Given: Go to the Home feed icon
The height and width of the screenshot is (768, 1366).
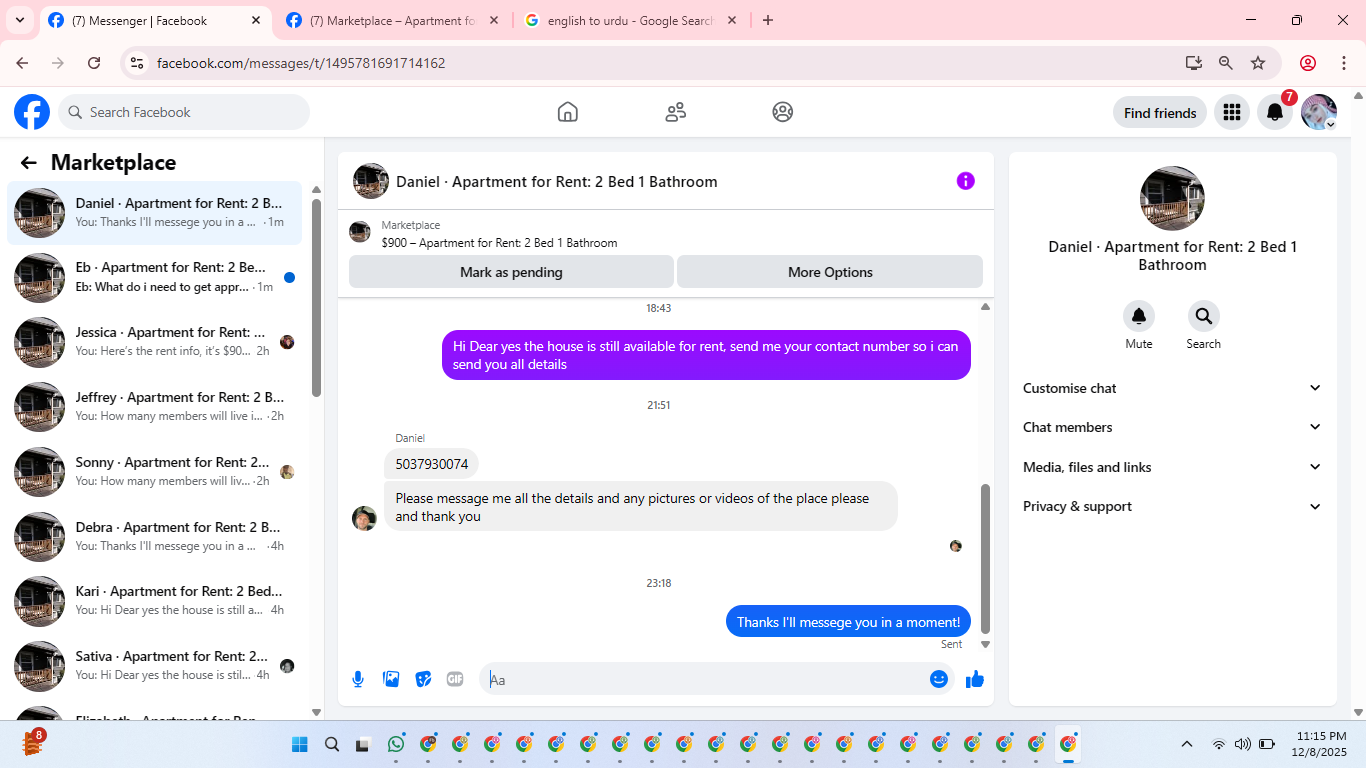Looking at the screenshot, I should pos(568,112).
